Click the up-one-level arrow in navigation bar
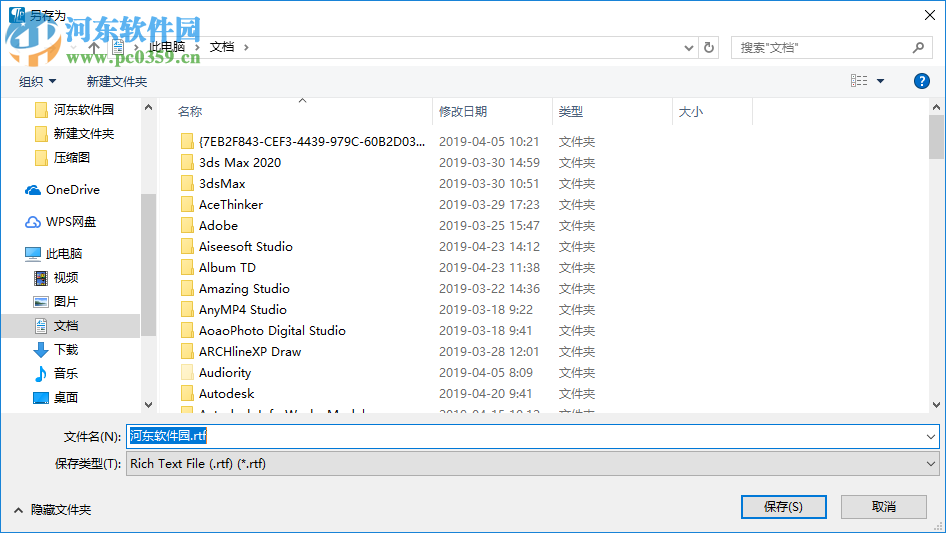The height and width of the screenshot is (533, 946). point(94,47)
